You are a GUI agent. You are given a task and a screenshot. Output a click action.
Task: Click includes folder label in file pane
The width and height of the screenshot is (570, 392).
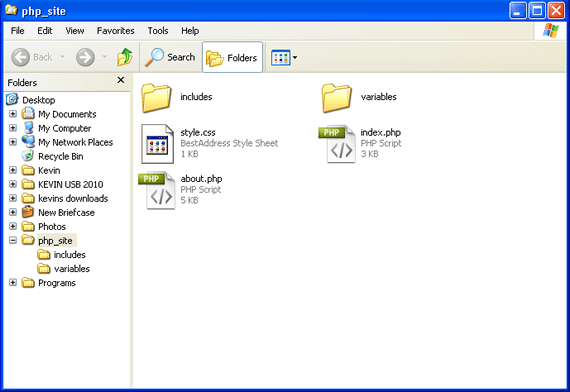(196, 97)
